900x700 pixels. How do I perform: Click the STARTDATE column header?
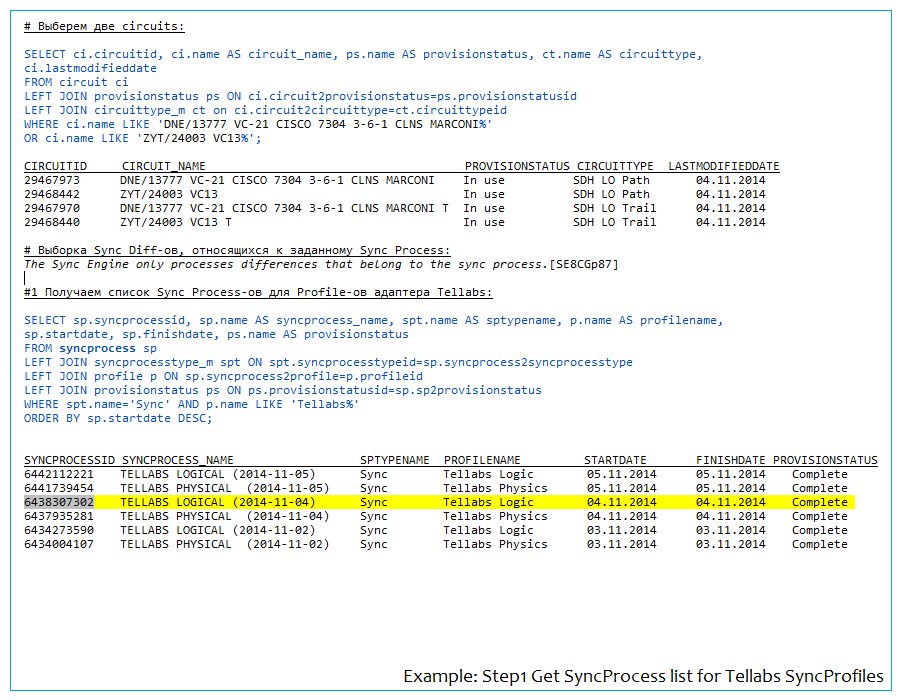coord(615,460)
